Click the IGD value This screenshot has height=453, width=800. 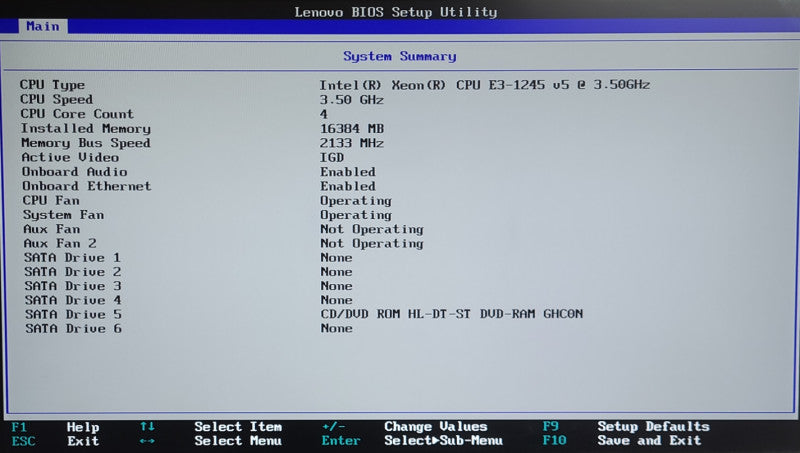coord(332,157)
